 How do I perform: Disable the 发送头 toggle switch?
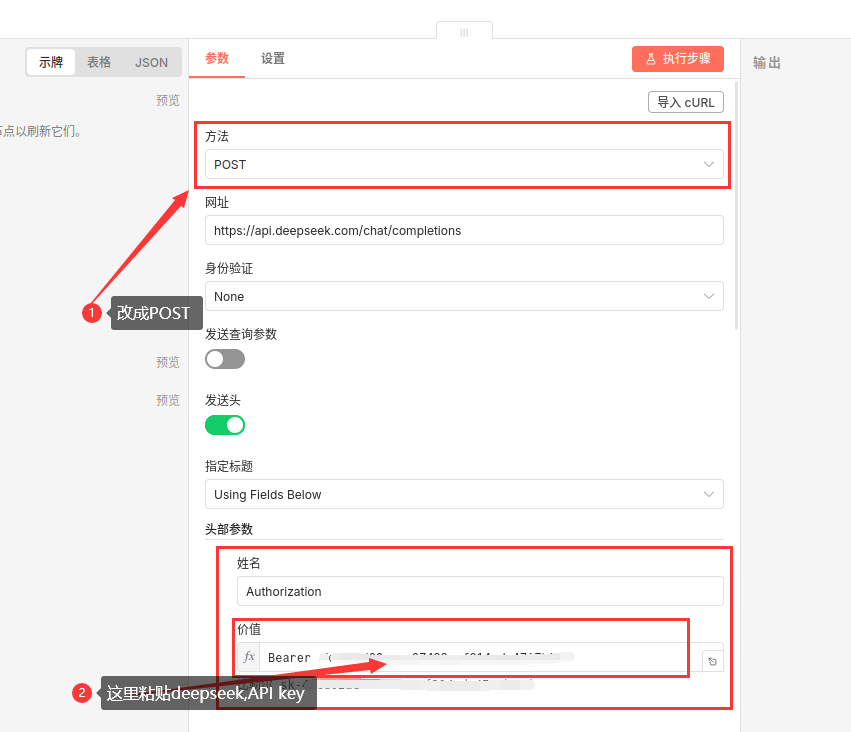[x=225, y=425]
